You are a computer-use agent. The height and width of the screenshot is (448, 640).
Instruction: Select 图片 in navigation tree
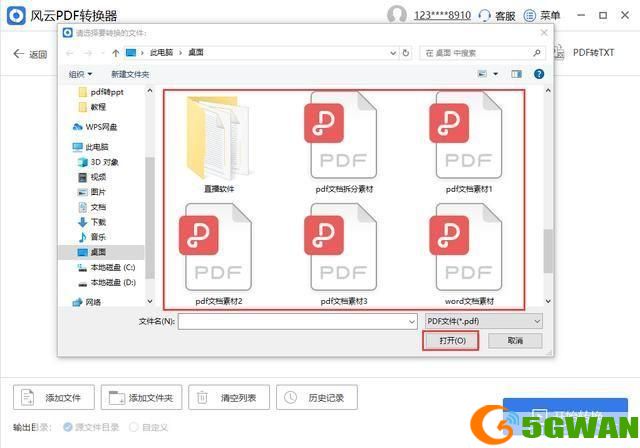92,192
